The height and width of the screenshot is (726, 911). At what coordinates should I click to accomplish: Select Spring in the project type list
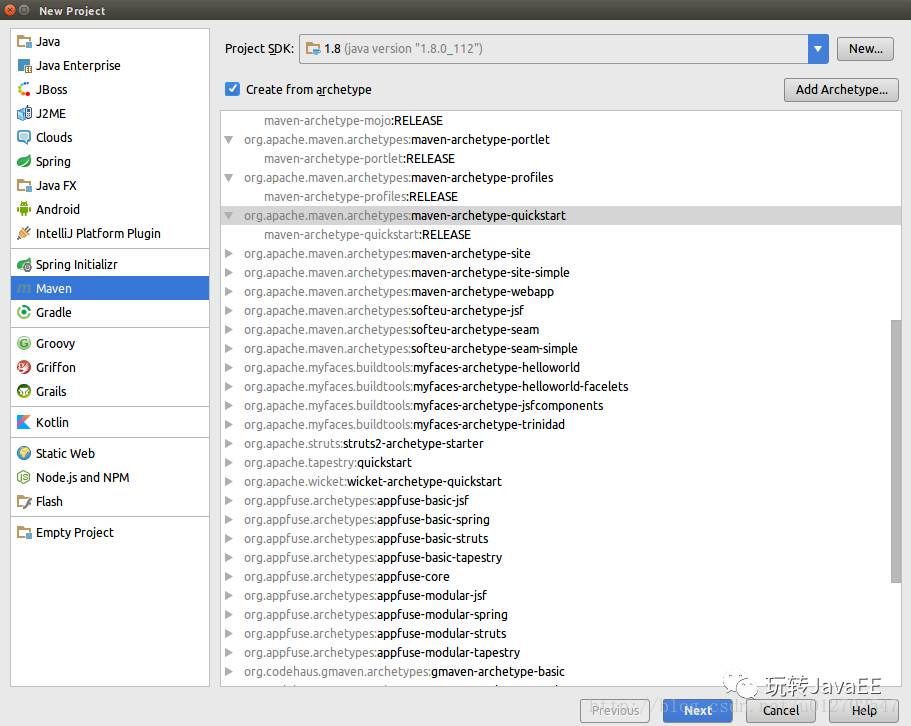110,161
